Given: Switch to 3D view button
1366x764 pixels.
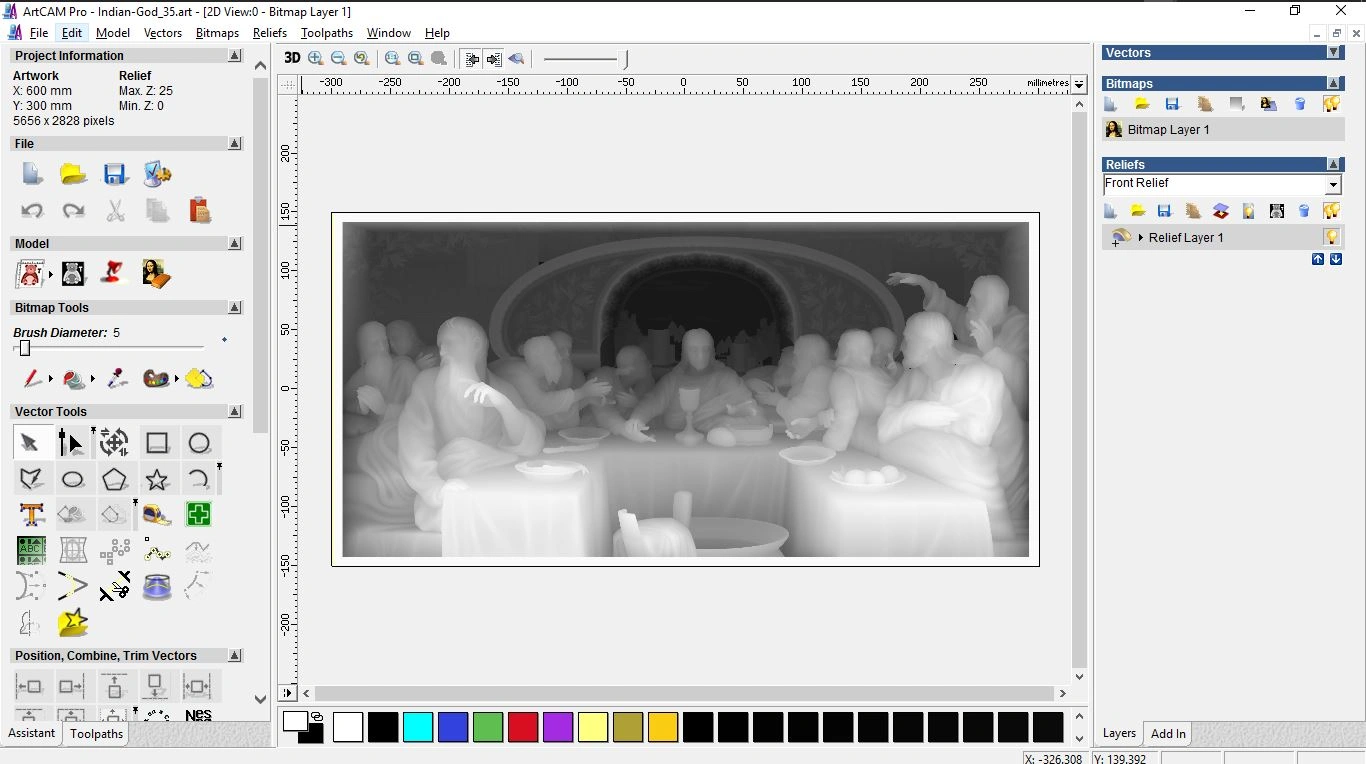Looking at the screenshot, I should (x=292, y=58).
